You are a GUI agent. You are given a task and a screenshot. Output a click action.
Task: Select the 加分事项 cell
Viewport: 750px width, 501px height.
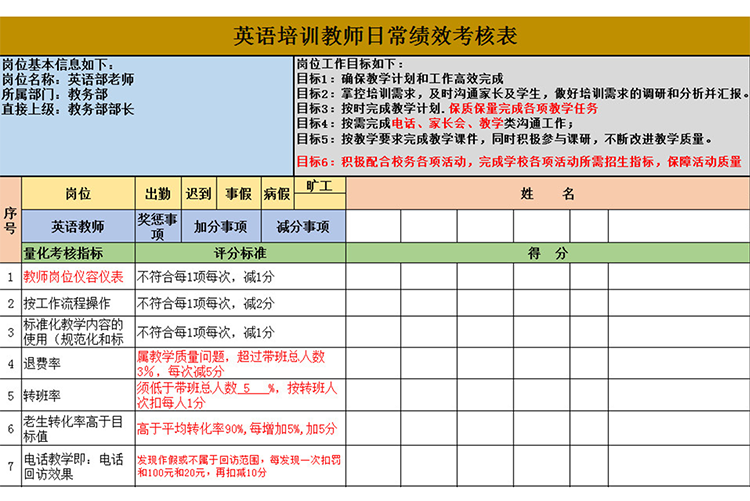pos(219,226)
